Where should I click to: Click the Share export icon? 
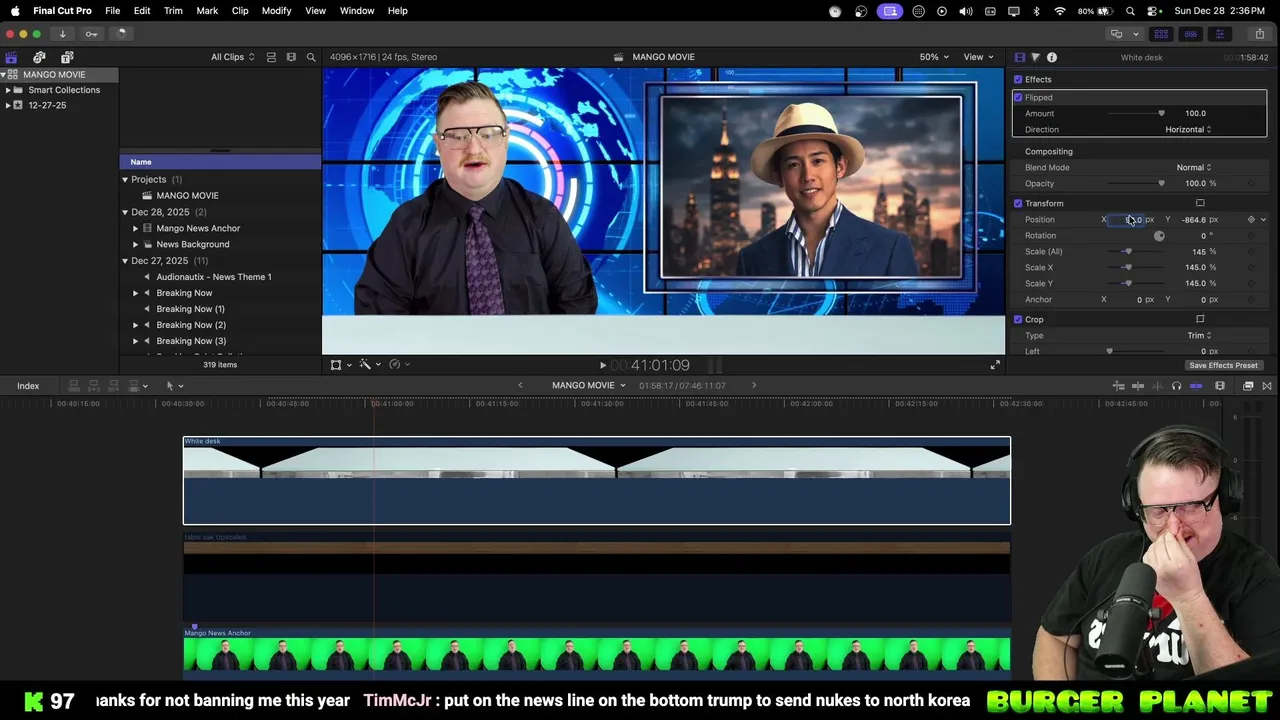click(1259, 34)
